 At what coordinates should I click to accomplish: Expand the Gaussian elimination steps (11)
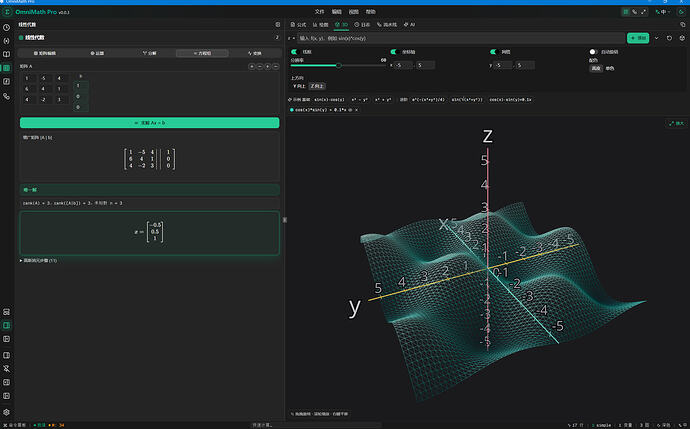(38, 260)
